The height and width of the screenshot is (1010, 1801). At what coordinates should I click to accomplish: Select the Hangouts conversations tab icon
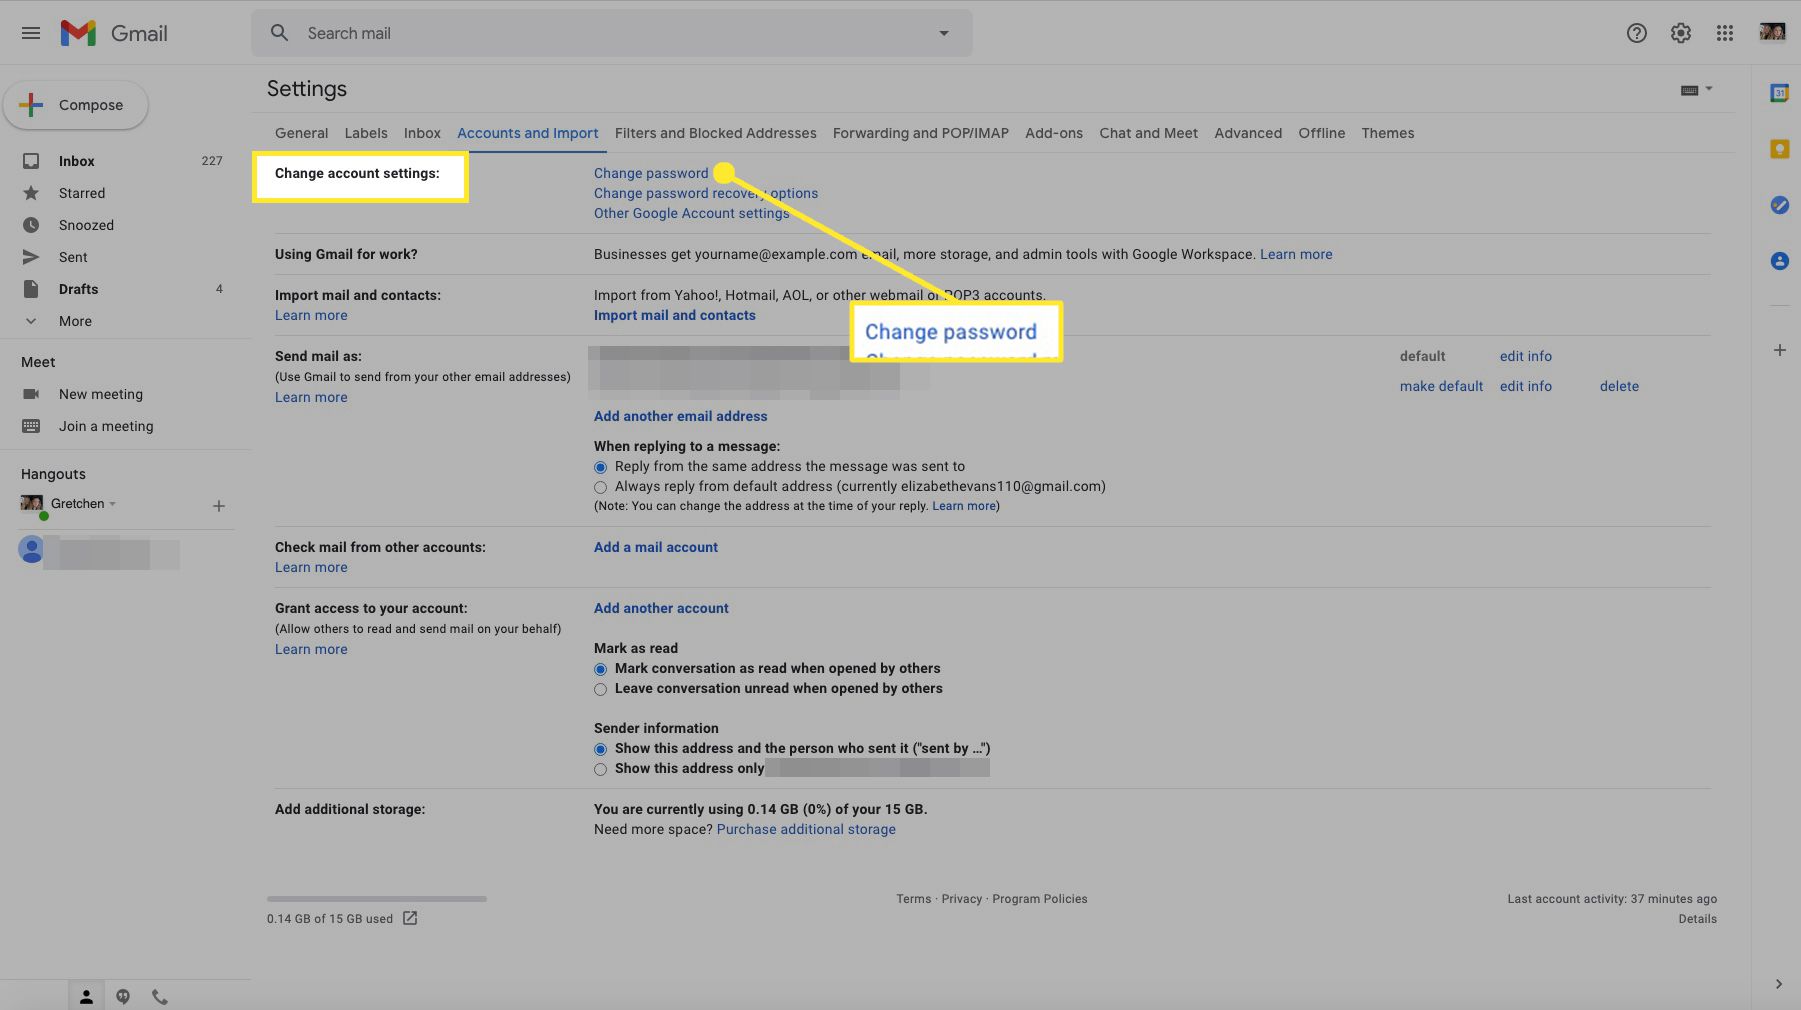click(123, 996)
